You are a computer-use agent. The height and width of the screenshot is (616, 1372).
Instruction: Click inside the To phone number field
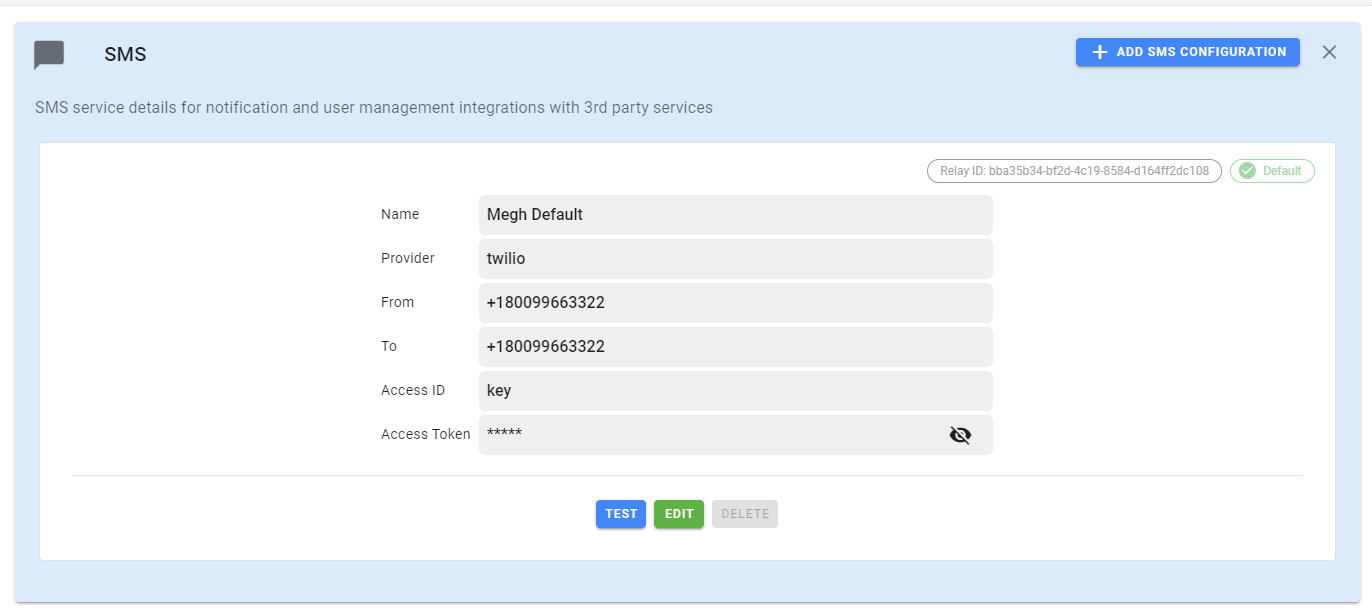pos(735,347)
